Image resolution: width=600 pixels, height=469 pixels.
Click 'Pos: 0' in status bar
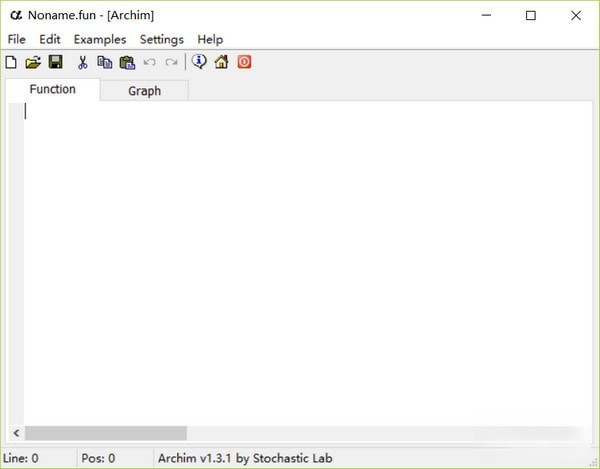(x=98, y=458)
